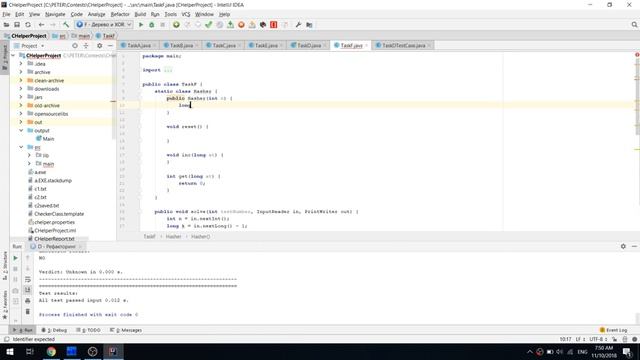
Task: Start debugging with the bug icon
Action: point(151,25)
